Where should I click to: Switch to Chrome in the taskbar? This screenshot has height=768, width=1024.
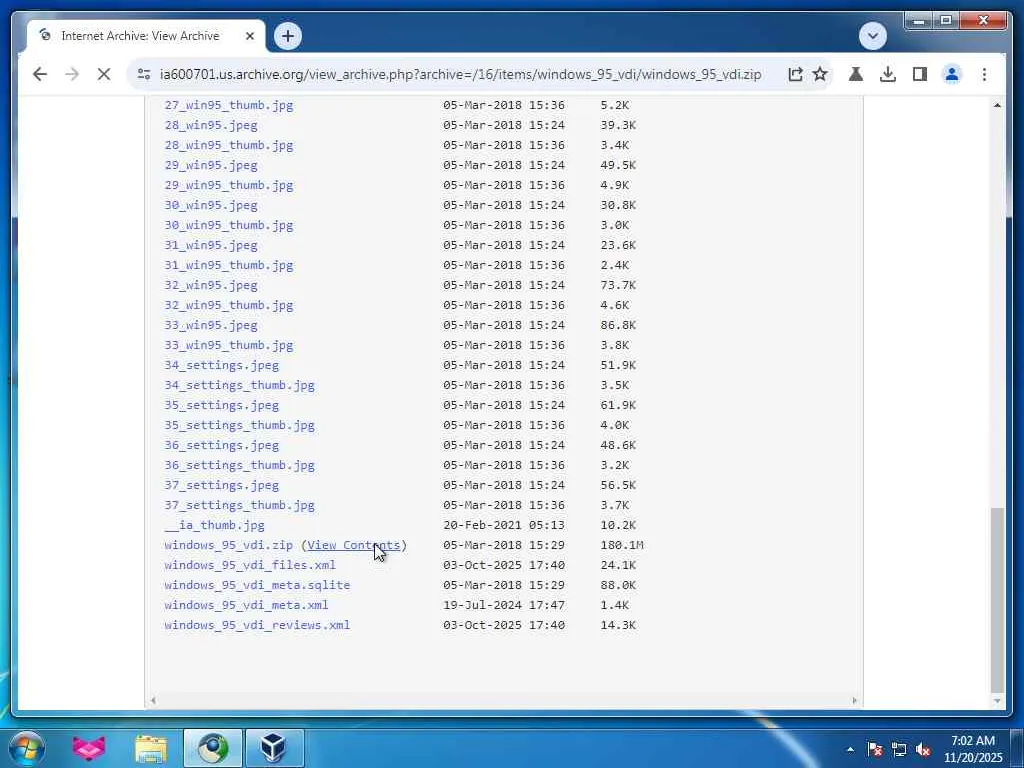[x=213, y=748]
